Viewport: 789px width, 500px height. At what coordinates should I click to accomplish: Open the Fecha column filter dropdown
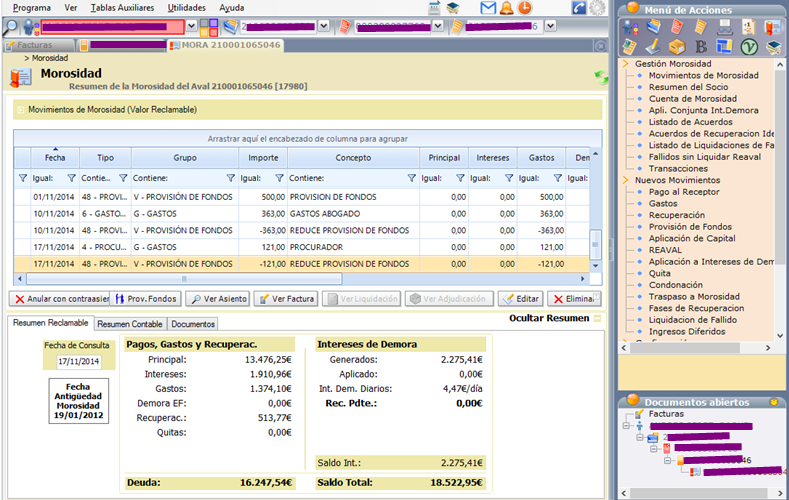[x=71, y=178]
